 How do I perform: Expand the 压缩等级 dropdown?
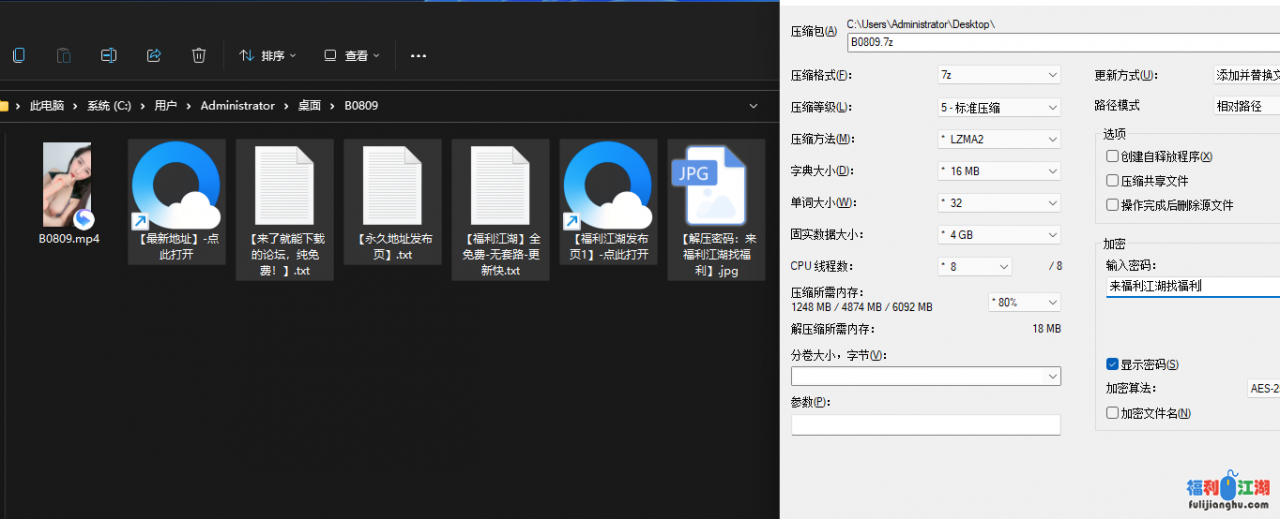click(998, 107)
